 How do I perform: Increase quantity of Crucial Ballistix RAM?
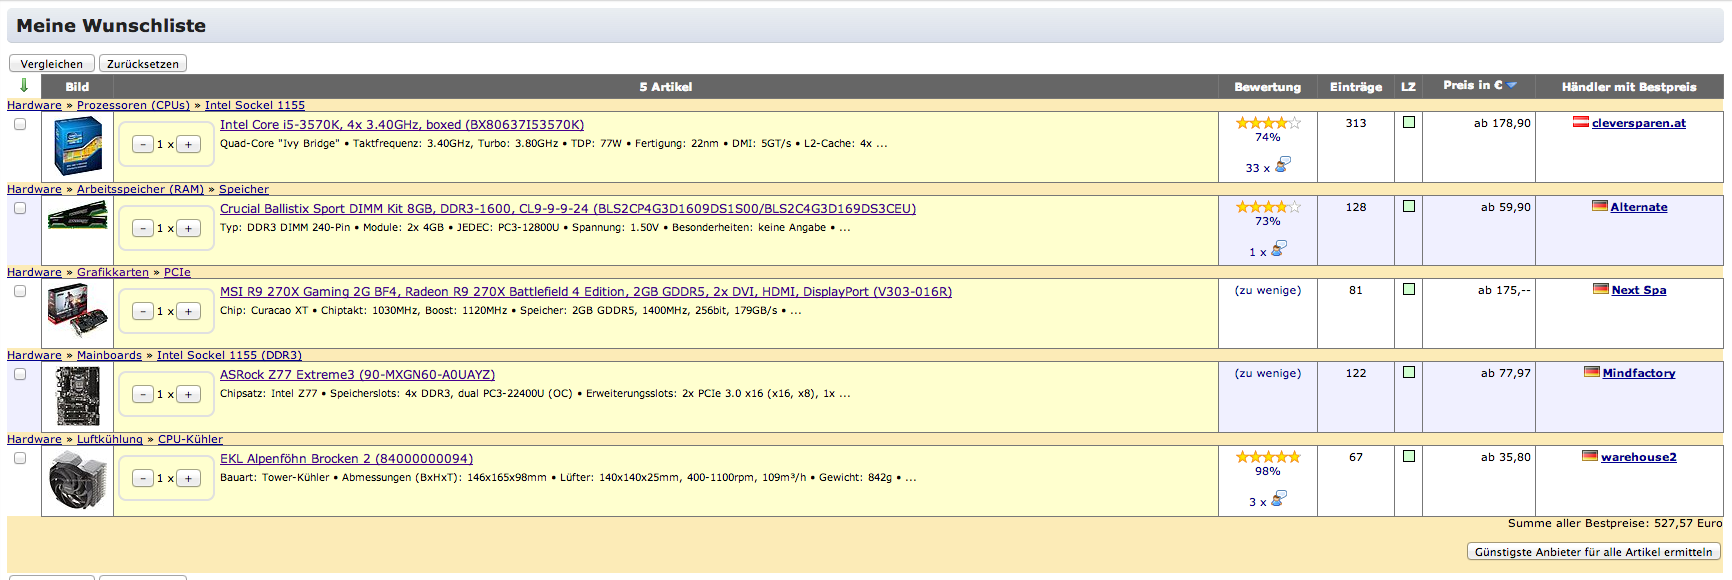pyautogui.click(x=188, y=228)
